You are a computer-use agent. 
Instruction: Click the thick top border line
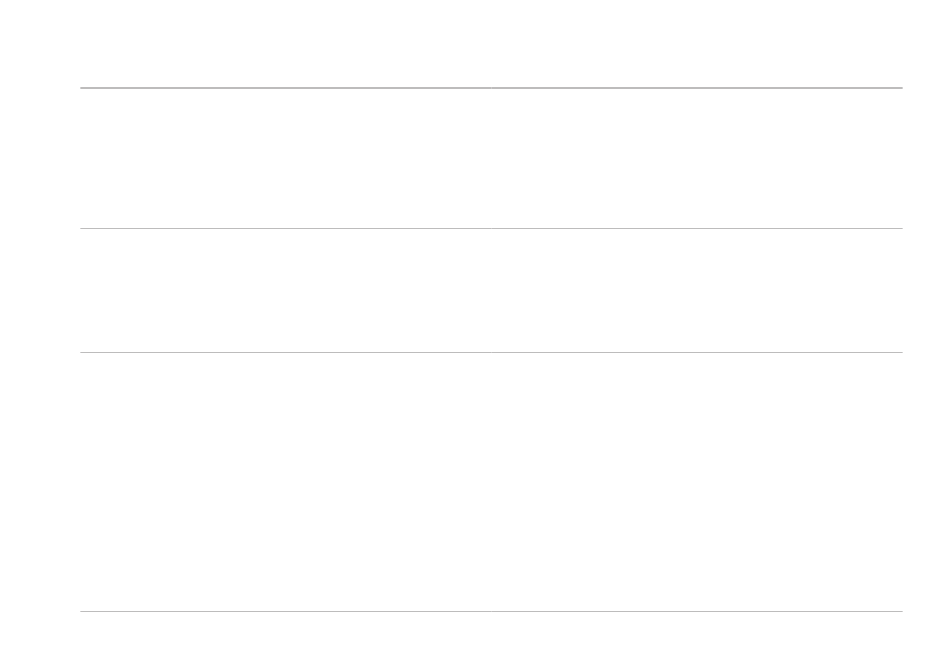point(491,88)
